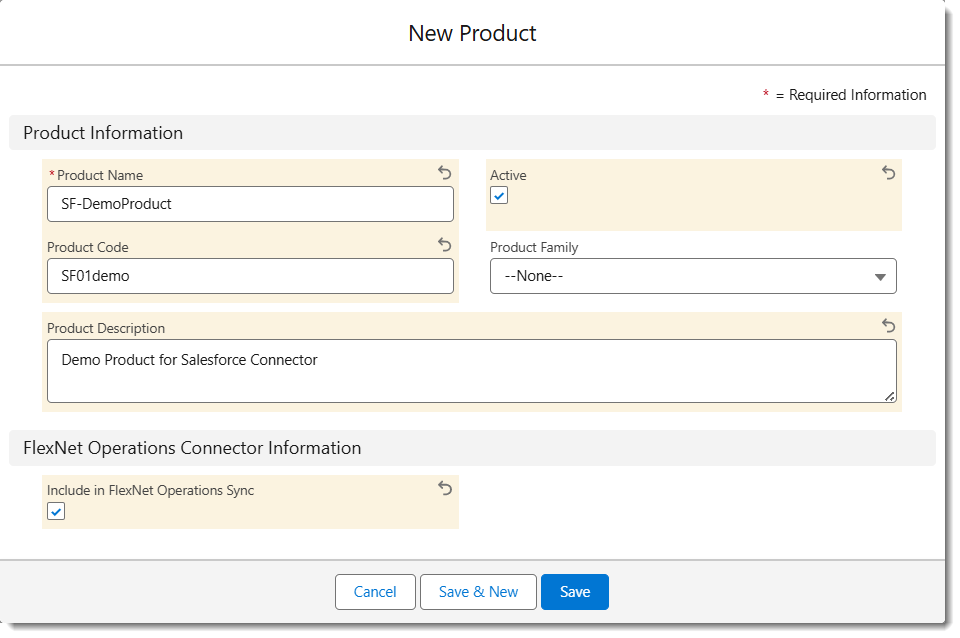The width and height of the screenshot is (960, 638).
Task: Click the Product Code label
Action: pyautogui.click(x=88, y=247)
